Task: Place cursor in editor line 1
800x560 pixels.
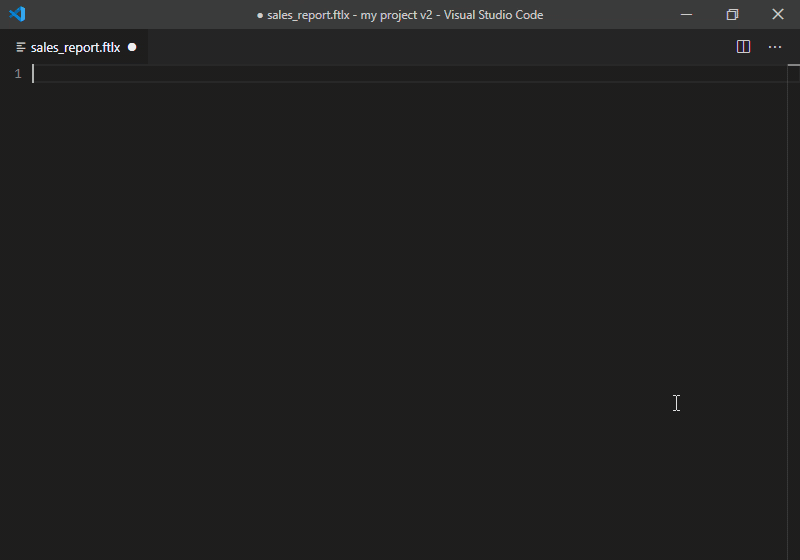Action: tap(408, 74)
